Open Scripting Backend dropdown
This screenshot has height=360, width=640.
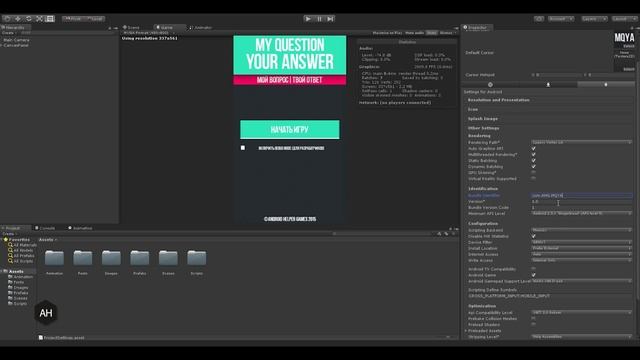582,230
